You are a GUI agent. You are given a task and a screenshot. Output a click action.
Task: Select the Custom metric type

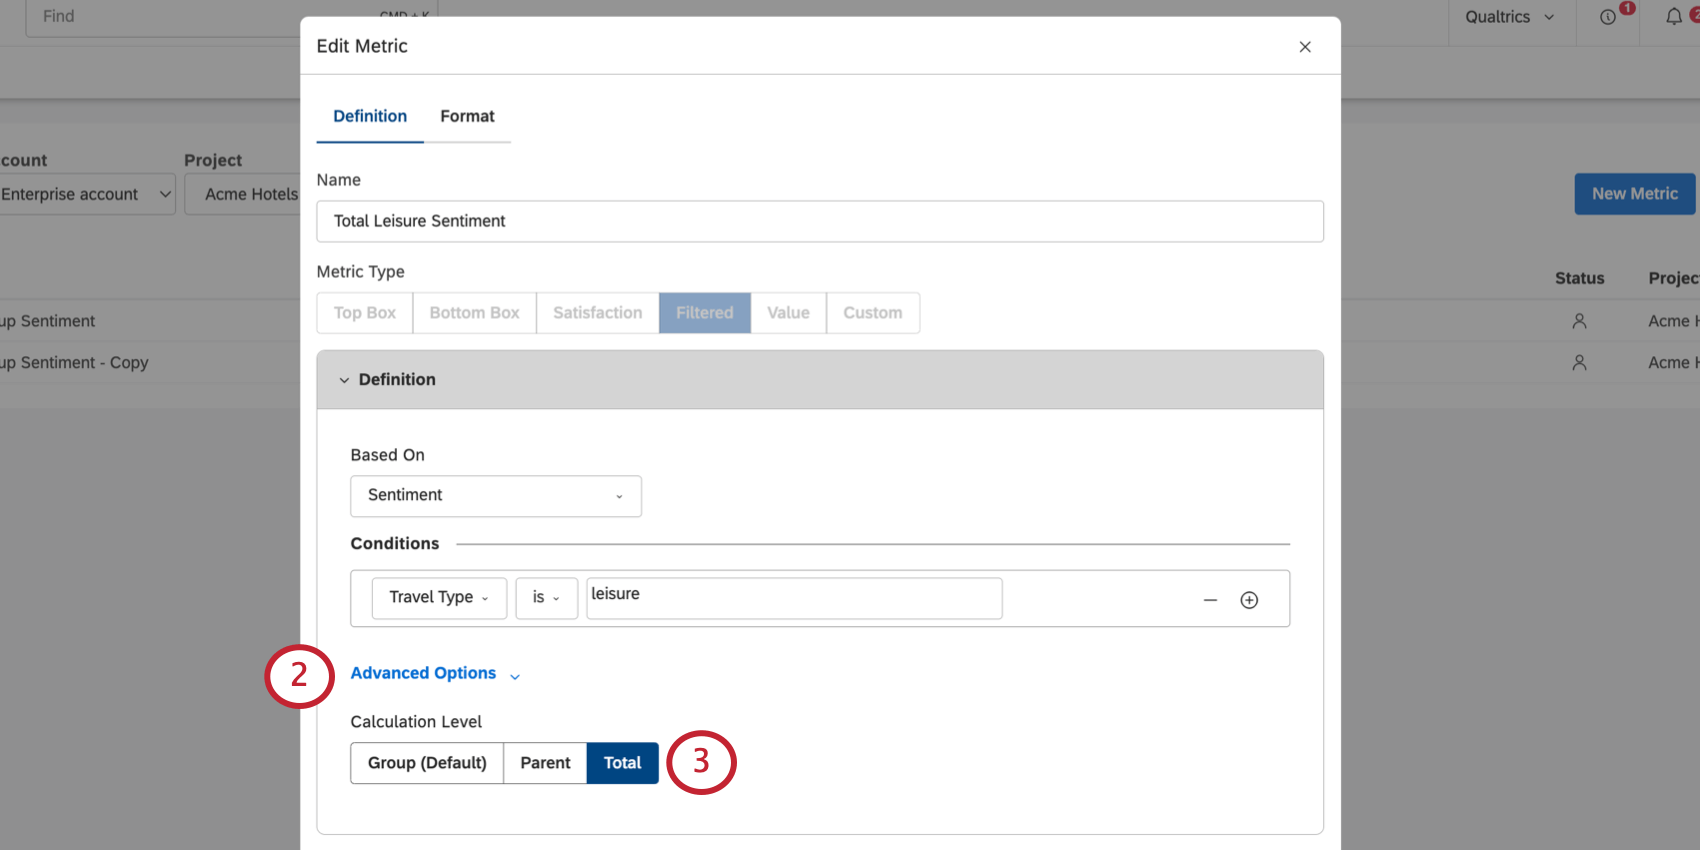(x=873, y=313)
